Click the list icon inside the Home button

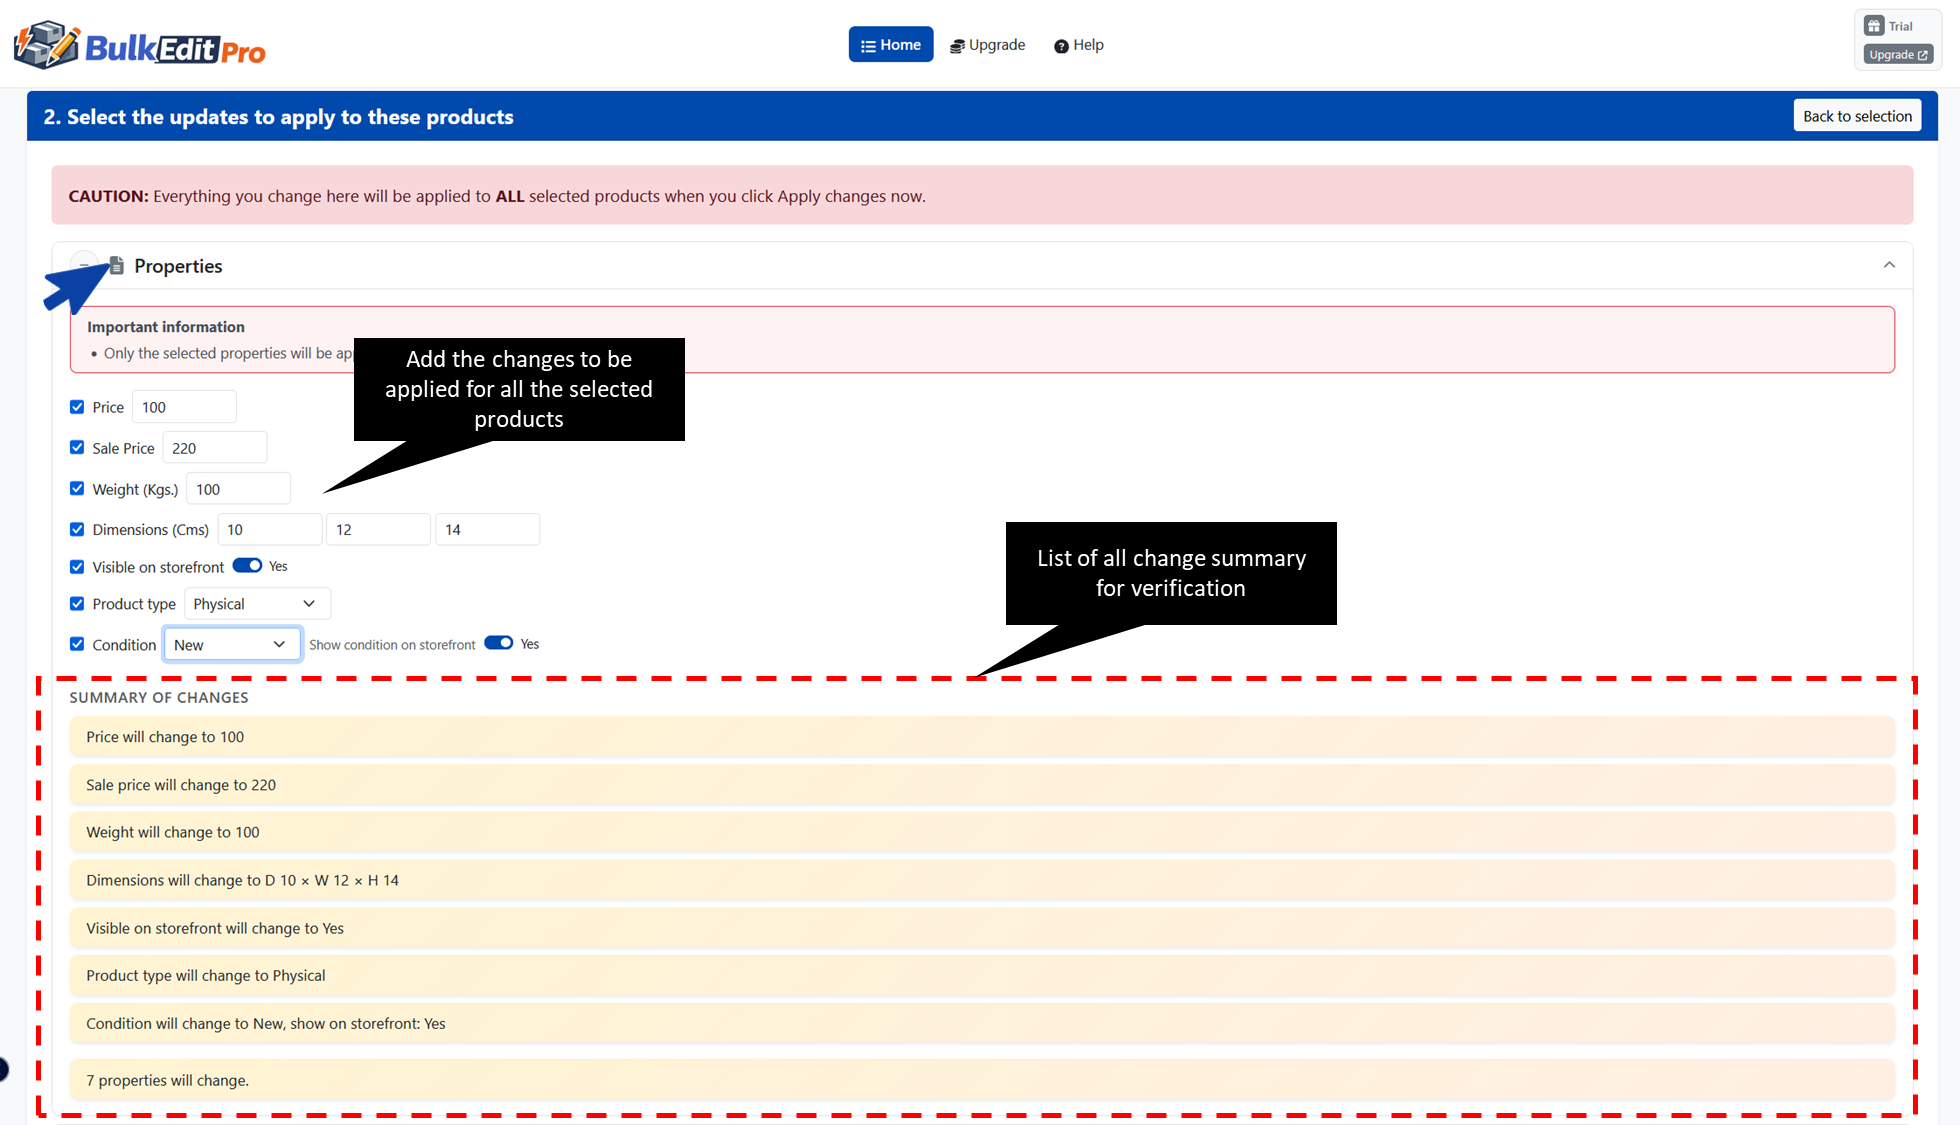pyautogui.click(x=867, y=44)
